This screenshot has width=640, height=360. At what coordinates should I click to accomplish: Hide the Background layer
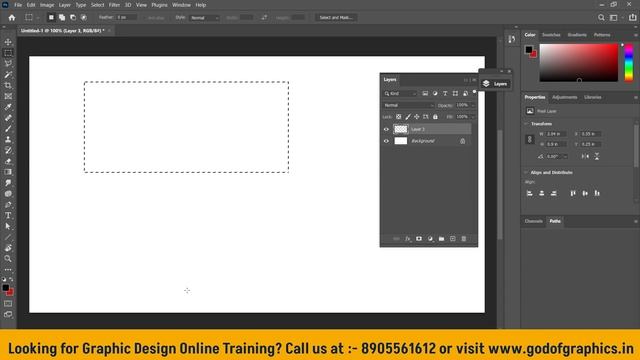[386, 141]
